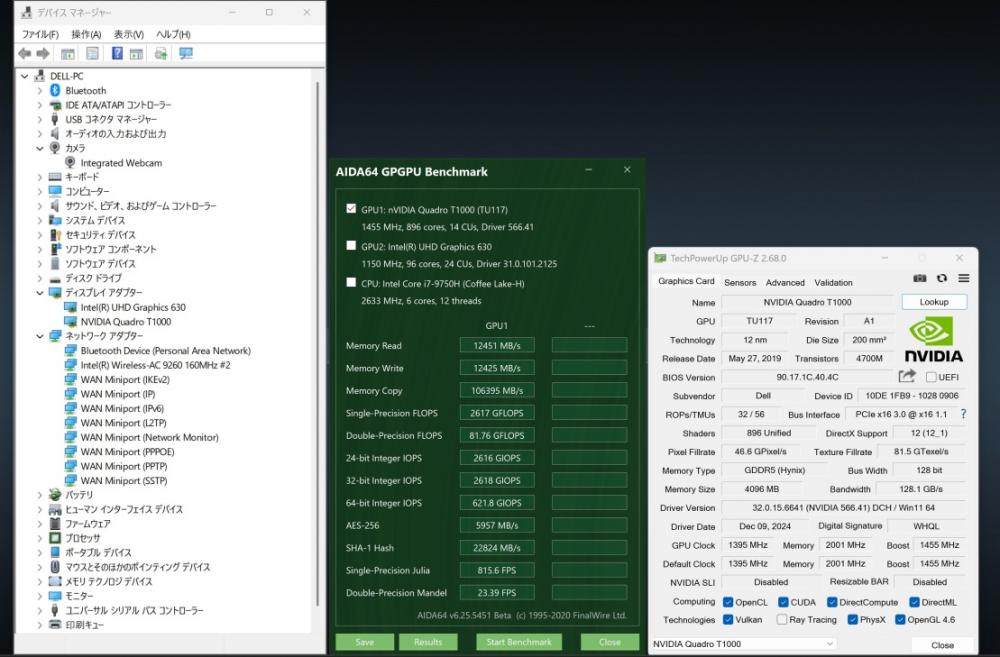
Task: Select Intel(R) Wireless-AC 9260 160MHz #2 adapter
Action: (x=155, y=365)
